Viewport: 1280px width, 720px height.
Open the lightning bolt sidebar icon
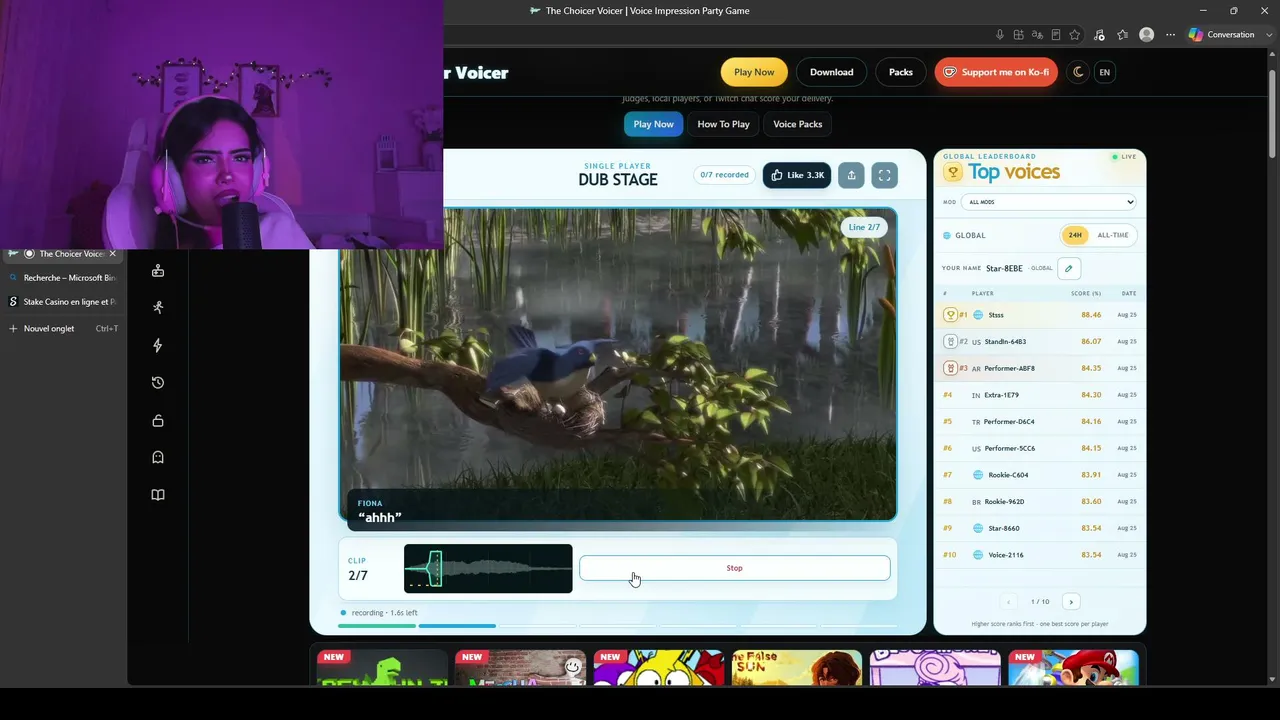point(158,345)
